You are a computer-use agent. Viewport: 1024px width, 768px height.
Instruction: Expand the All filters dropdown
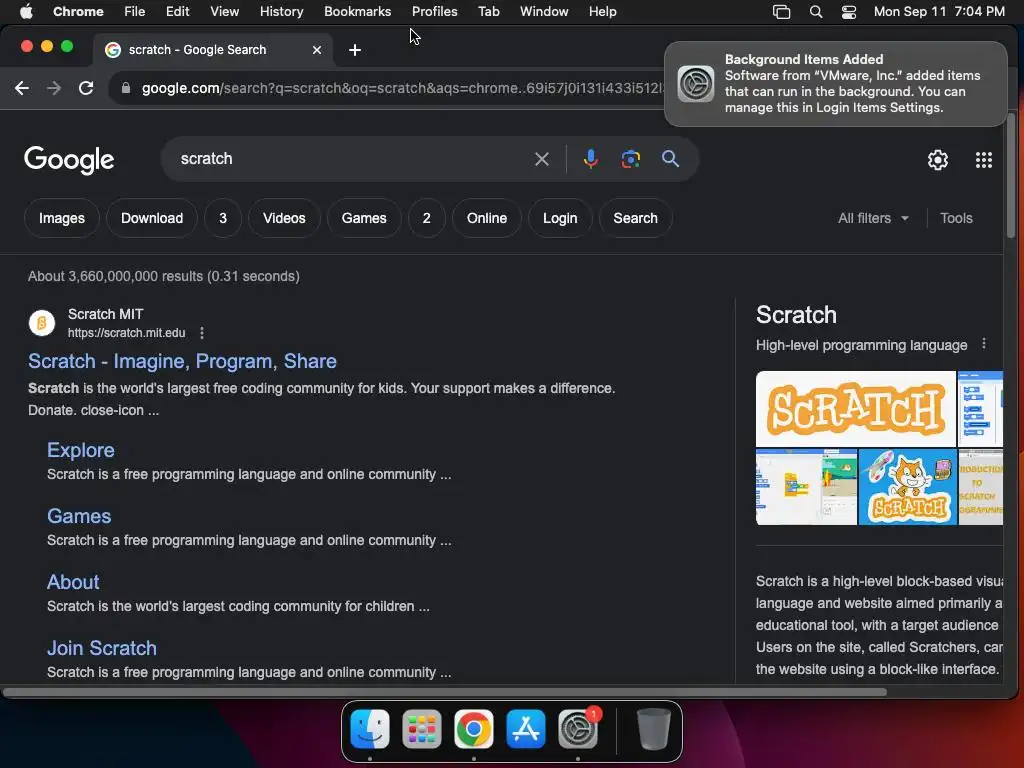873,218
